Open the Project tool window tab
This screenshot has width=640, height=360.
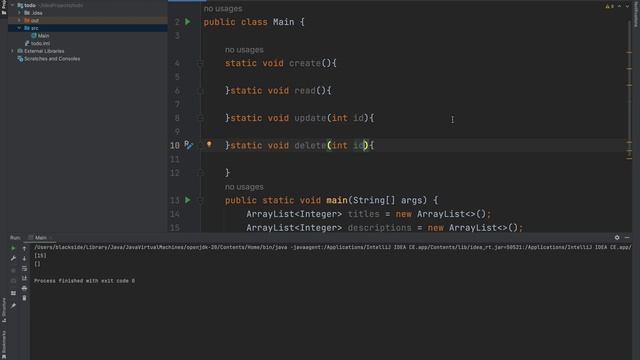pyautogui.click(x=4, y=7)
